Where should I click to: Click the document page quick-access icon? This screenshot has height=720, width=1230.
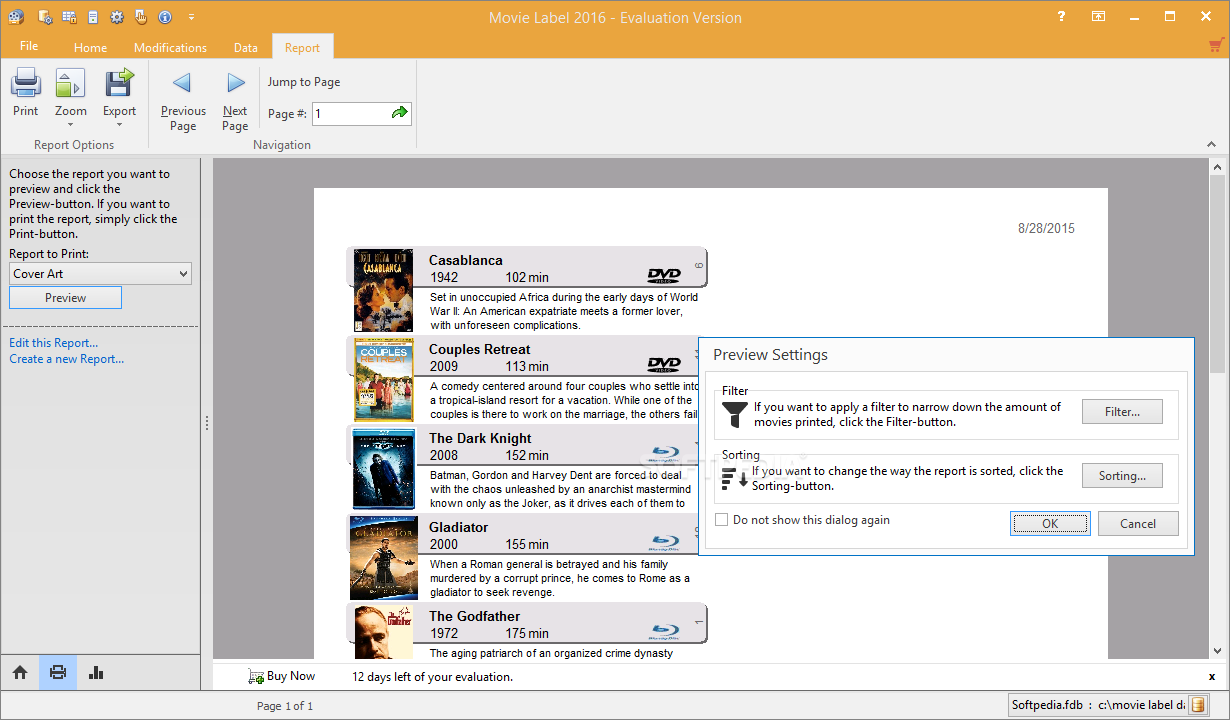point(93,17)
